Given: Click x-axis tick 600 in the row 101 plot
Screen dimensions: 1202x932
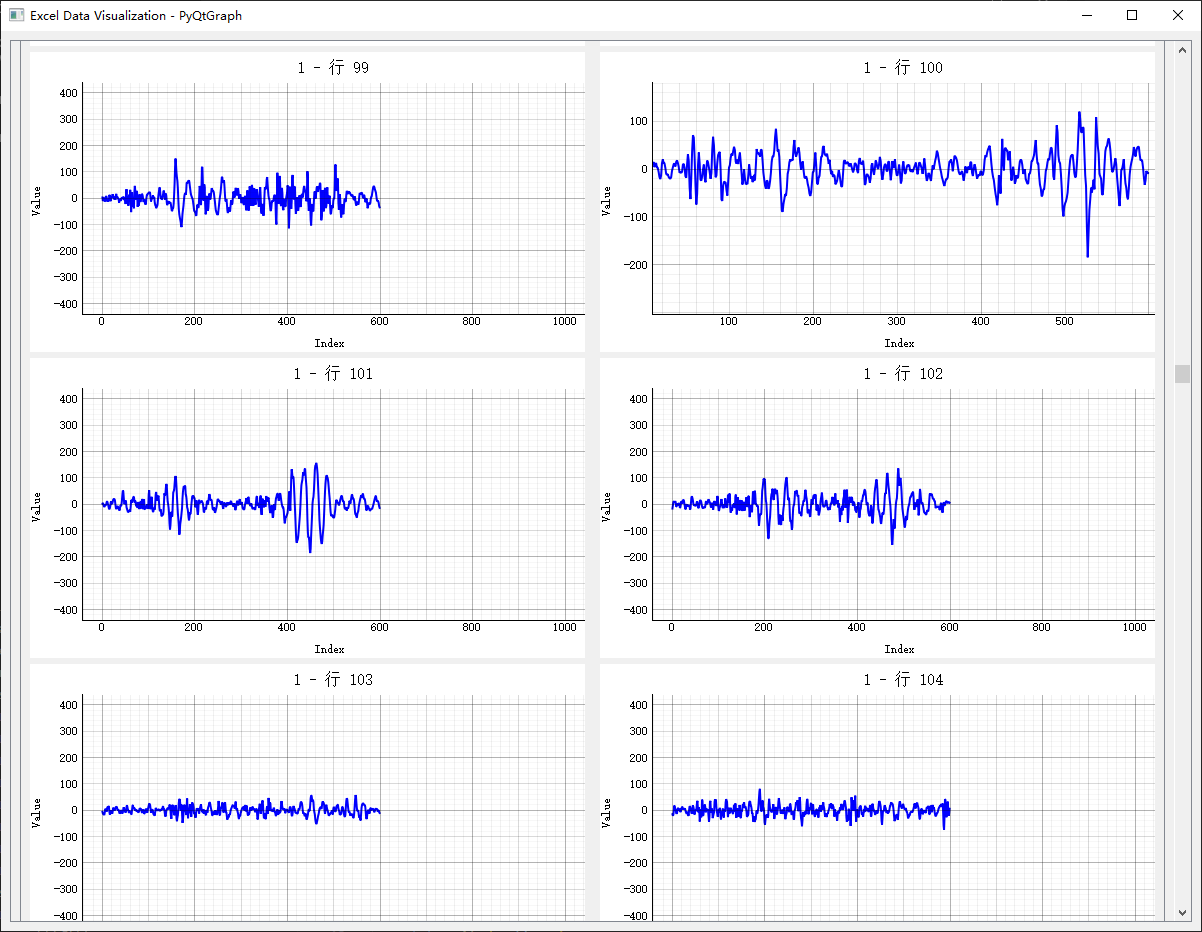Looking at the screenshot, I should [380, 628].
